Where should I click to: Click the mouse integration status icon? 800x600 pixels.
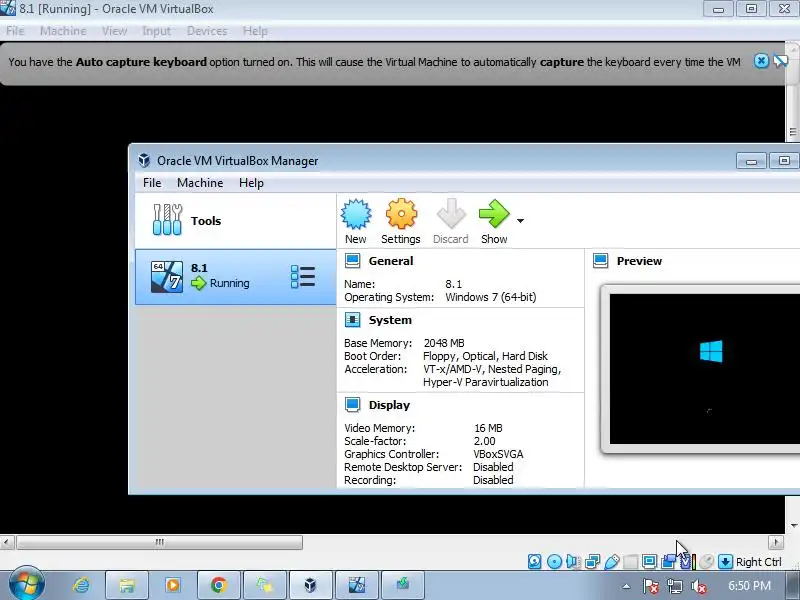click(x=706, y=562)
